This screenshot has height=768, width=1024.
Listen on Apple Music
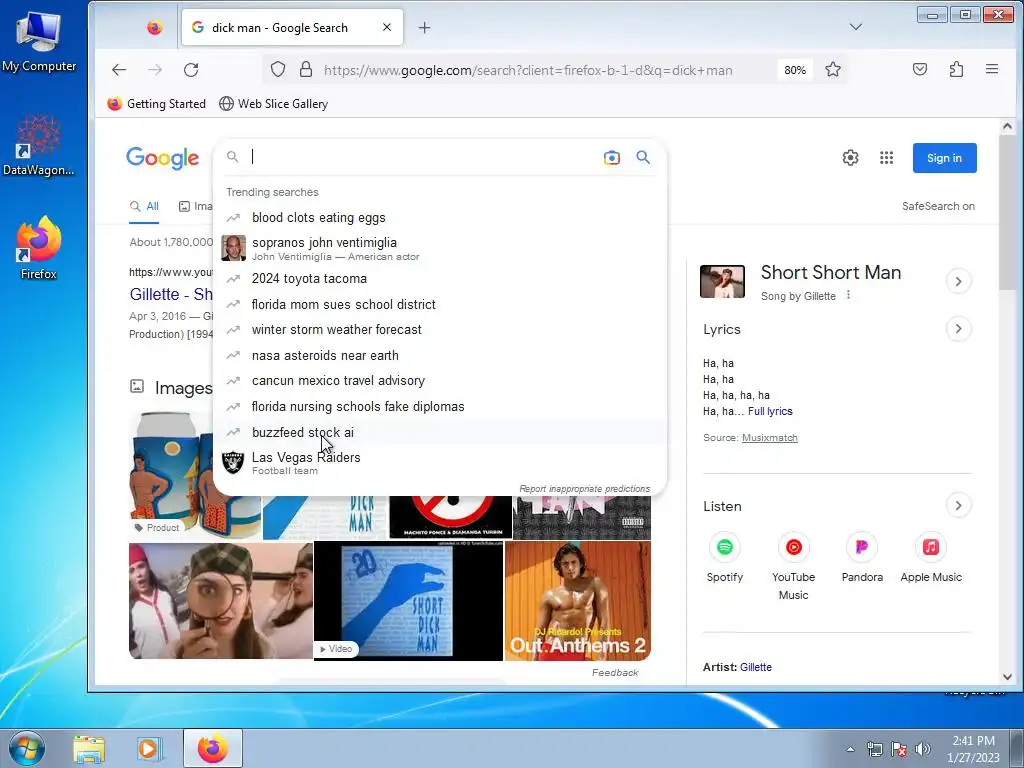click(931, 558)
